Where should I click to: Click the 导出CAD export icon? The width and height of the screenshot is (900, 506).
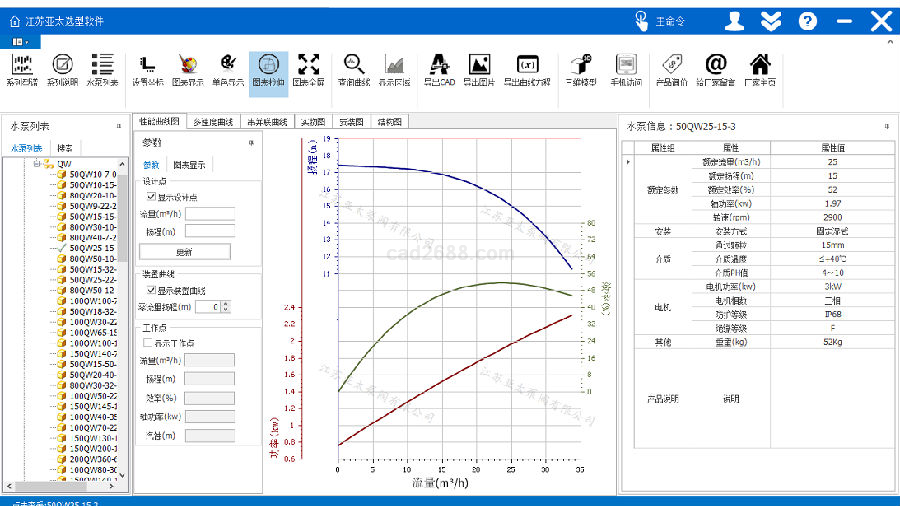click(437, 69)
